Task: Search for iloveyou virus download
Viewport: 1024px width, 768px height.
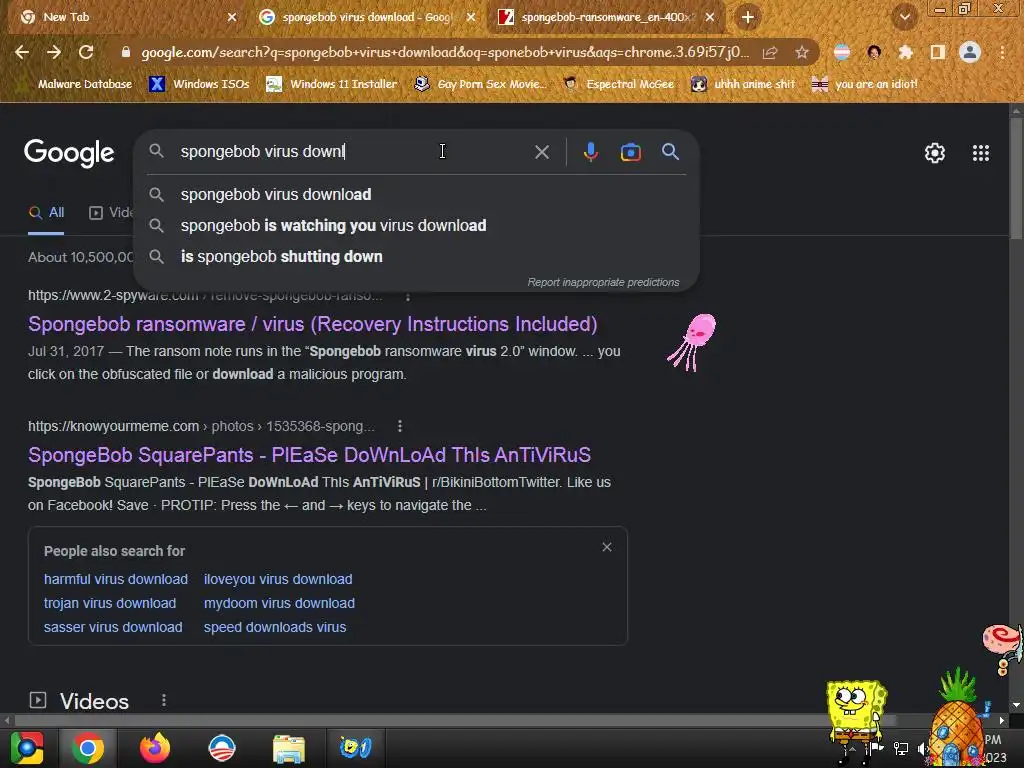Action: [x=278, y=579]
